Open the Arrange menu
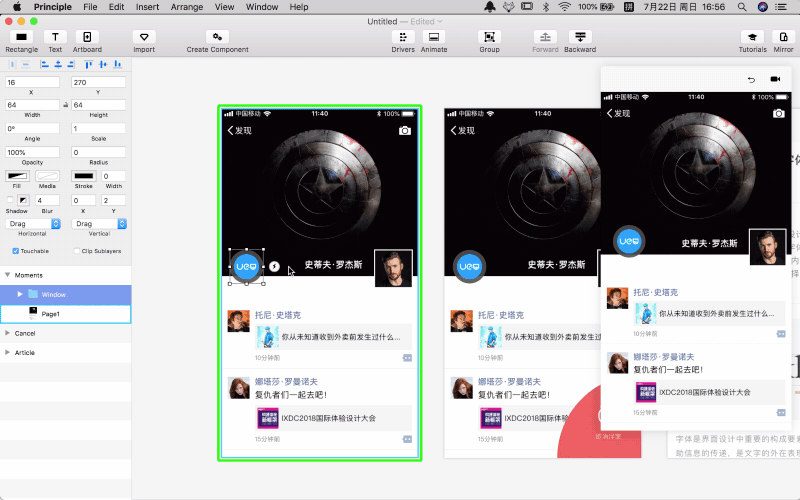The width and height of the screenshot is (800, 500). [x=186, y=7]
